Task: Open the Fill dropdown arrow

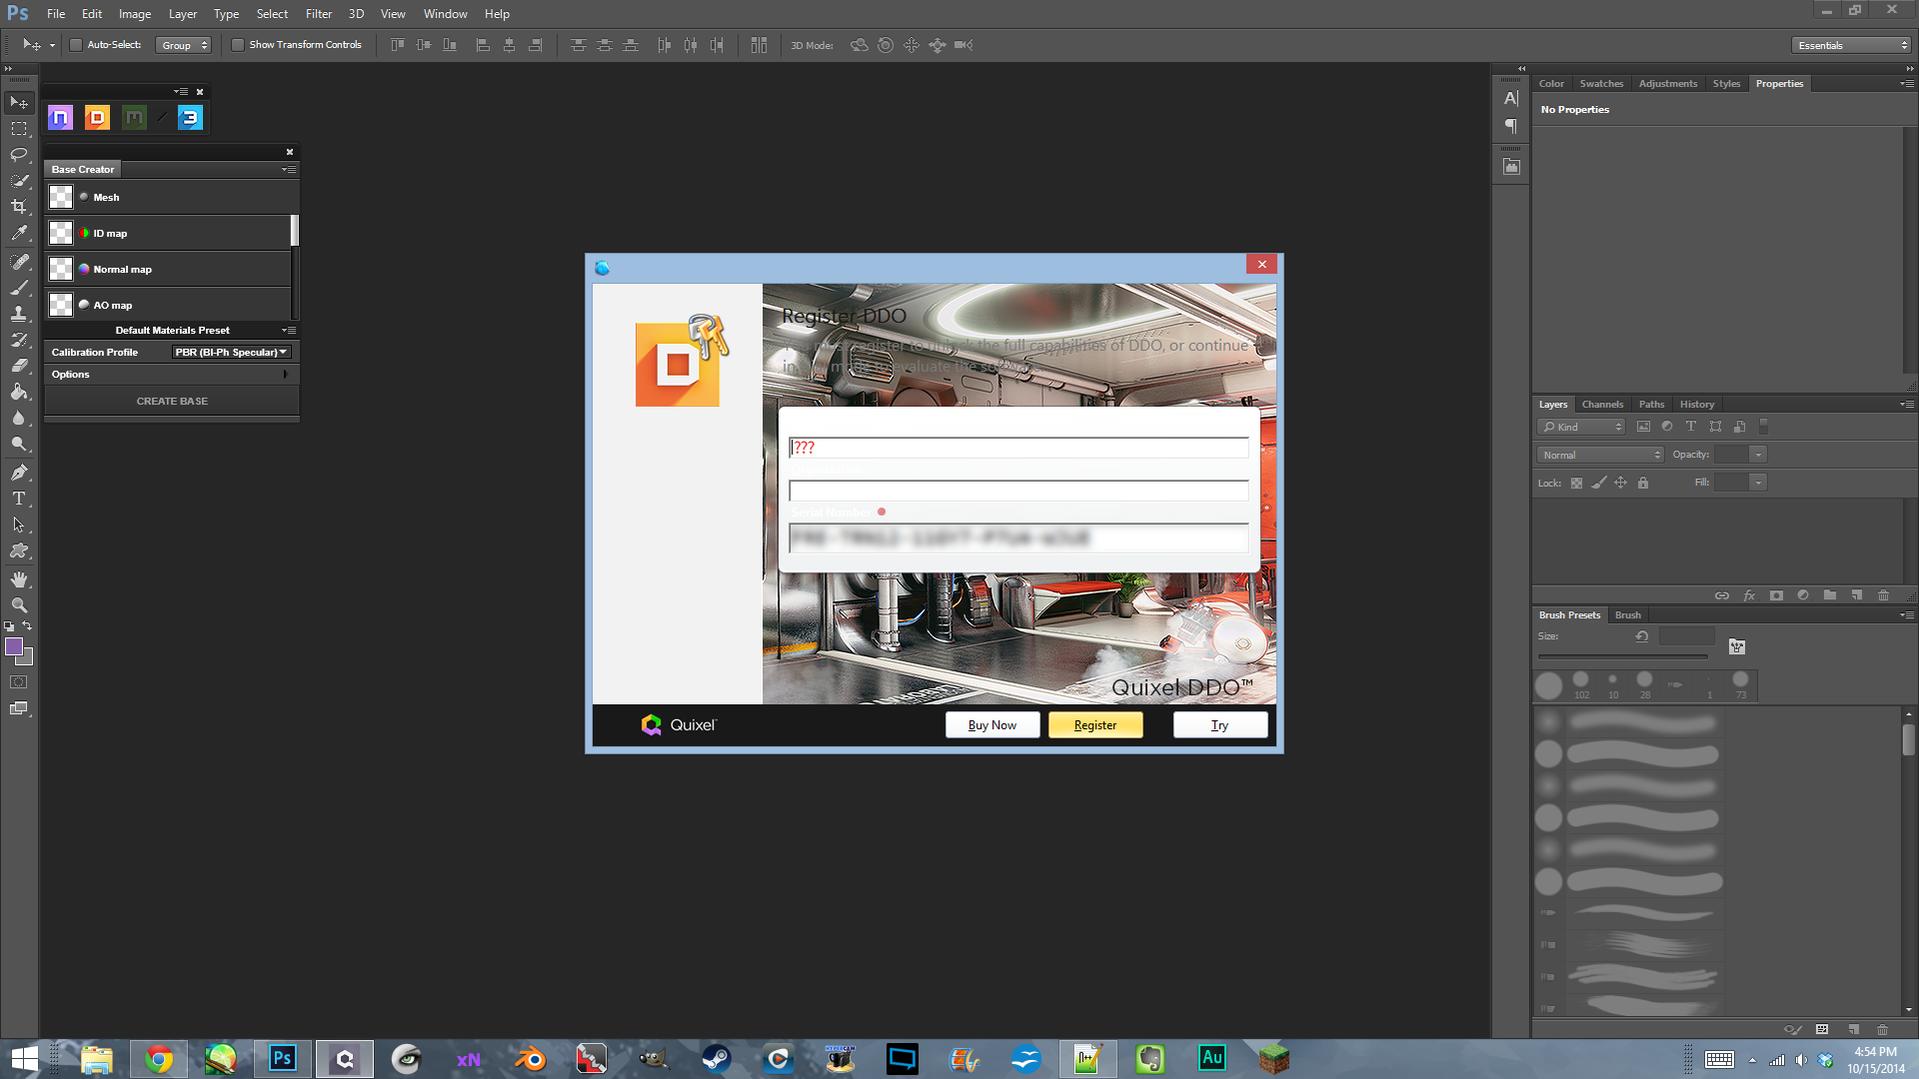Action: tap(1758, 483)
